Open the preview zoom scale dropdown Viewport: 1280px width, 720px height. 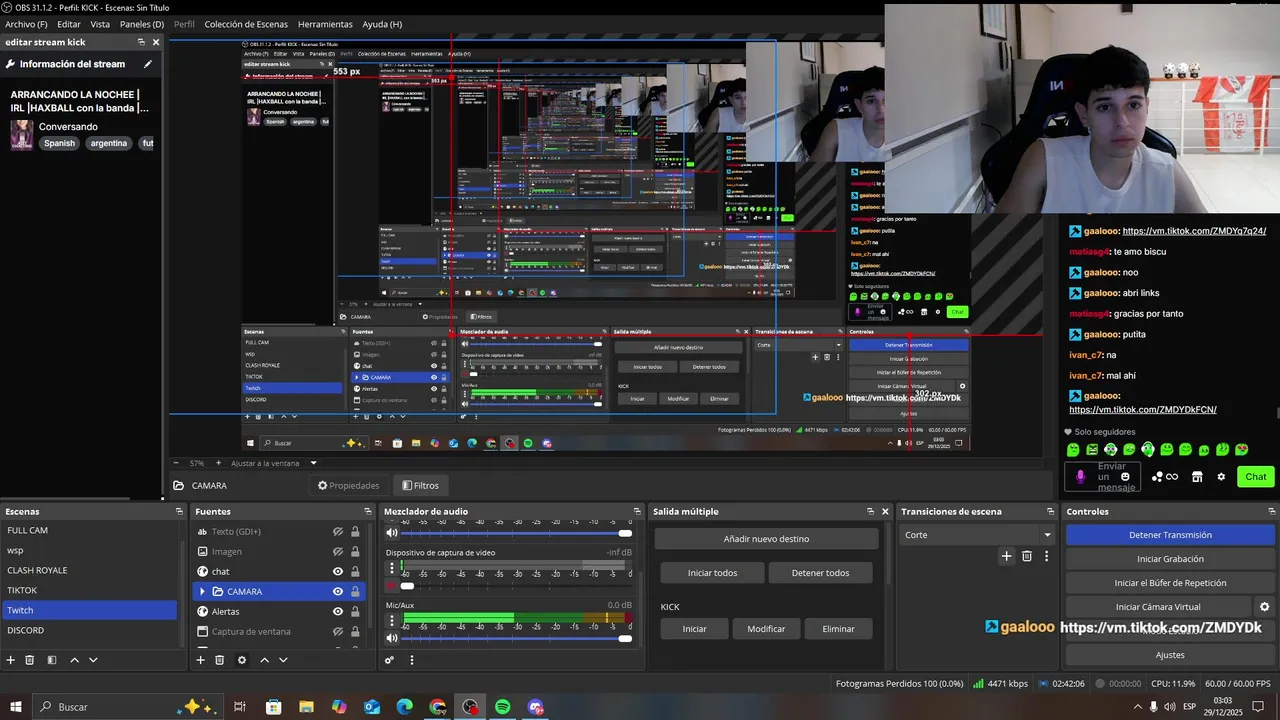pyautogui.click(x=313, y=463)
